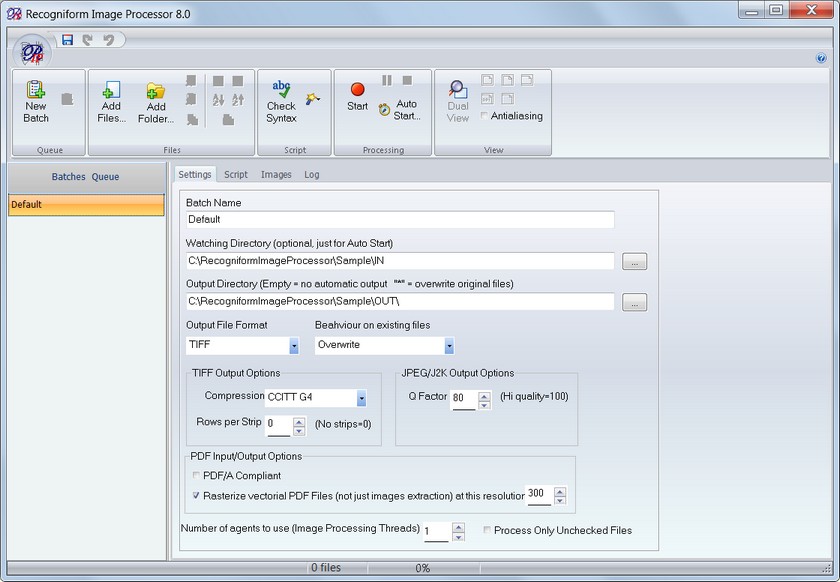Open the Behaviour on existing files dropdown
This screenshot has height=582, width=840.
point(449,346)
